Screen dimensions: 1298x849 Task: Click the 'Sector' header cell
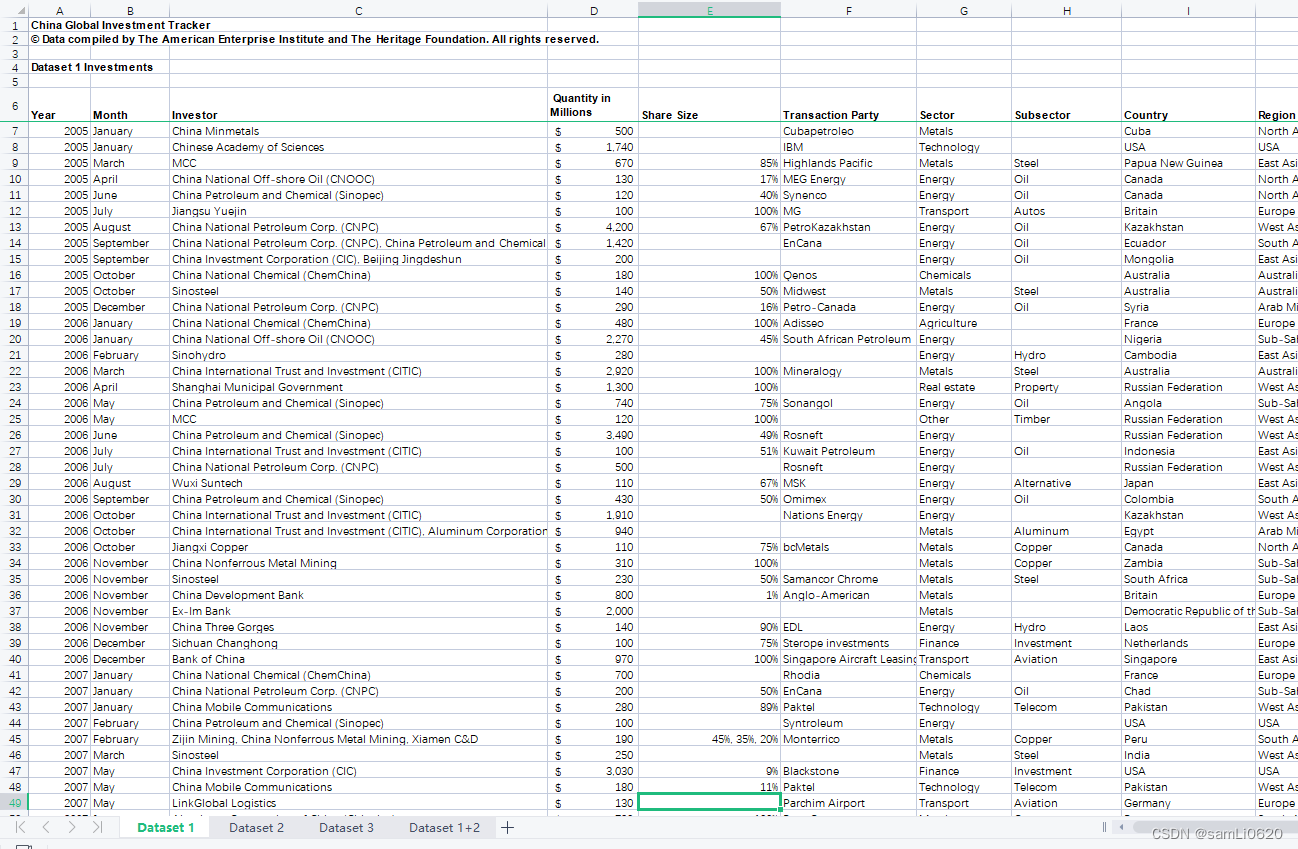[x=964, y=105]
